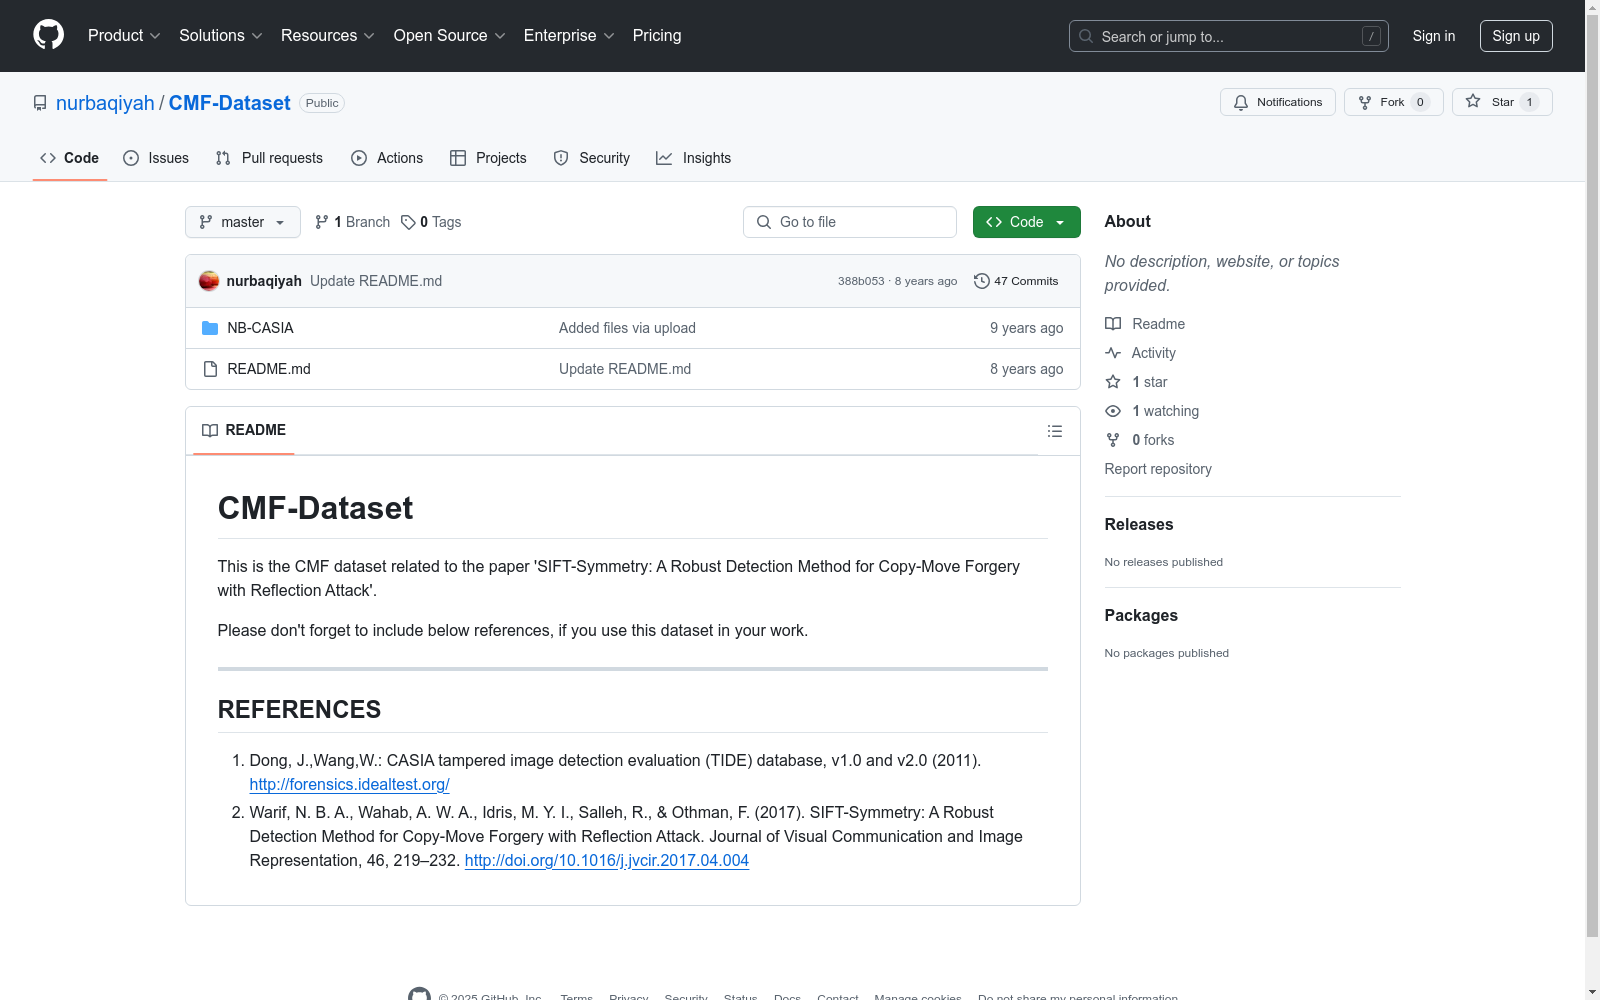The image size is (1600, 1000).
Task: Open the Projects tab
Action: coord(488,158)
